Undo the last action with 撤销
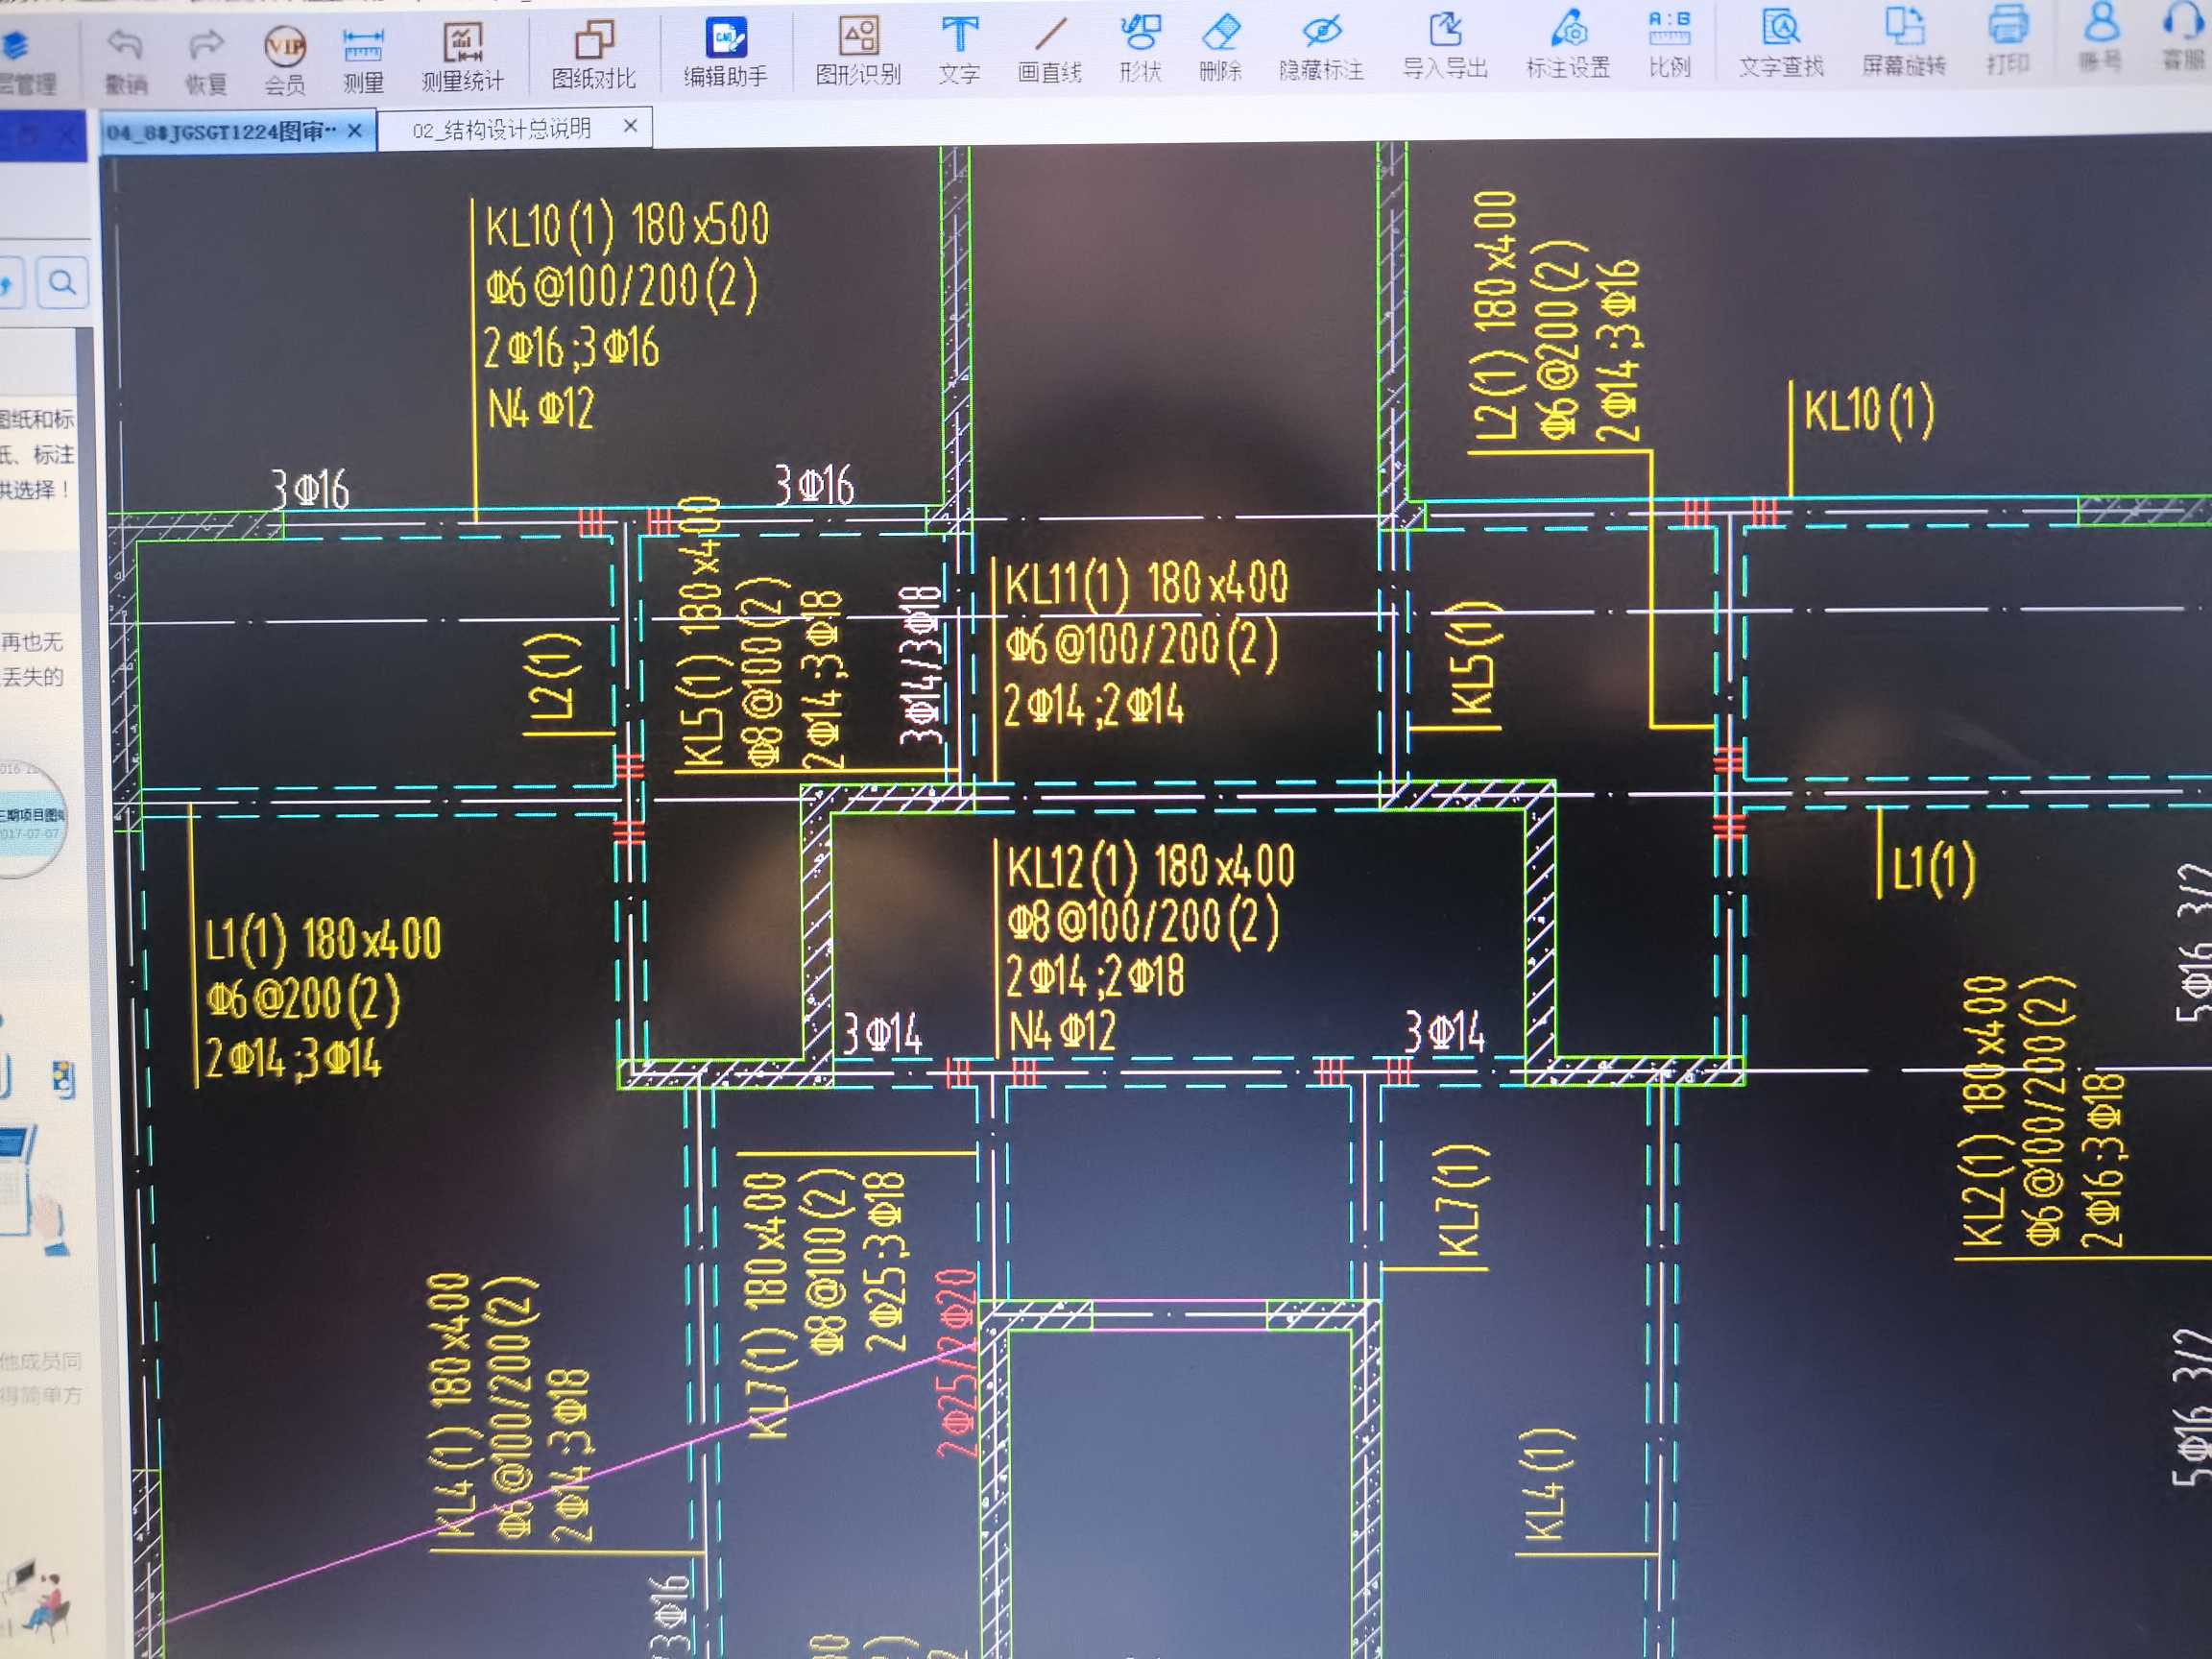 pos(125,62)
